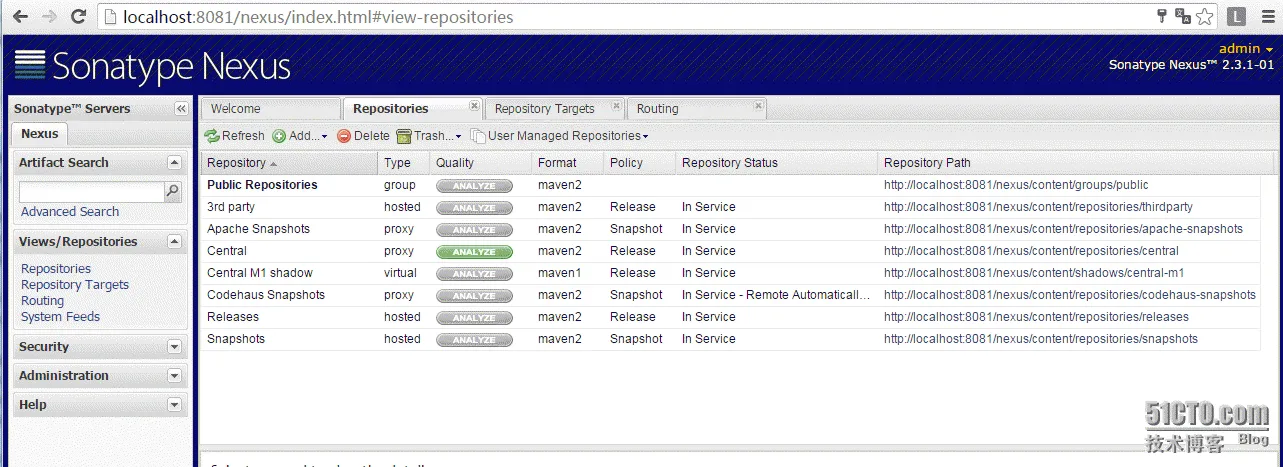This screenshot has width=1283, height=467.
Task: Open the browser translate icon
Action: click(x=1183, y=16)
